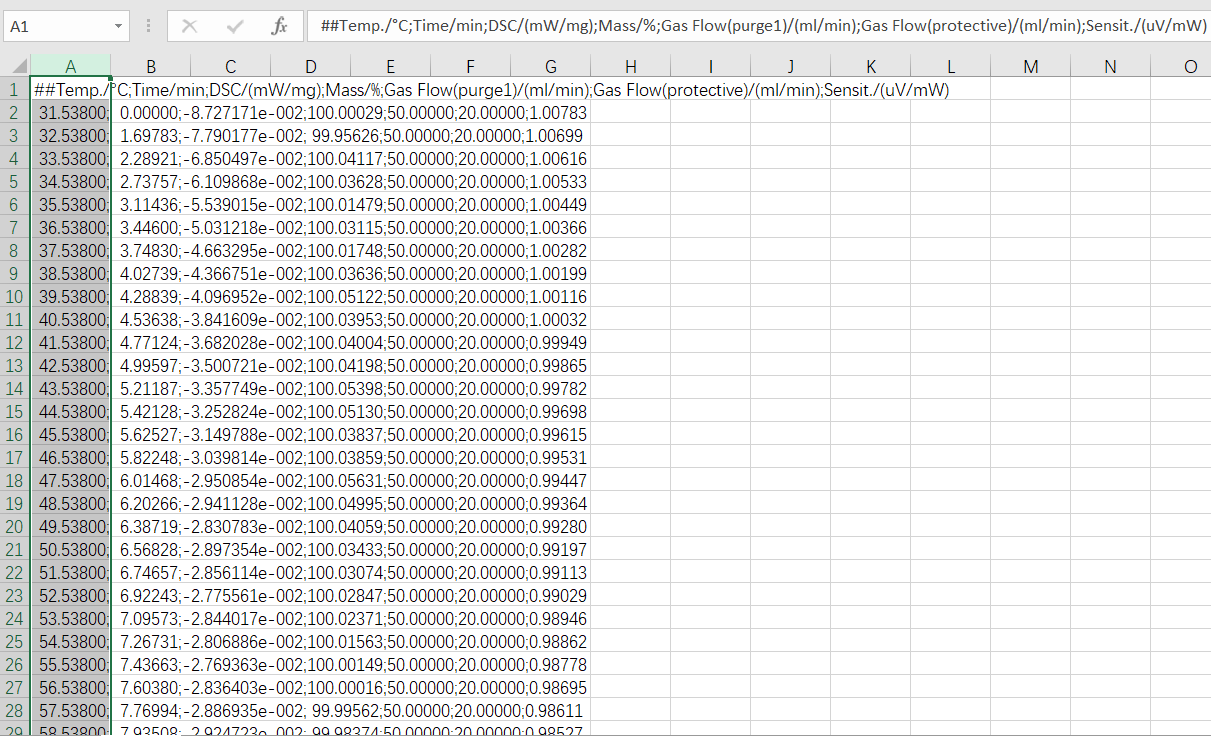Click cell containing 31.53800;
Image resolution: width=1211 pixels, height=736 pixels.
point(70,113)
